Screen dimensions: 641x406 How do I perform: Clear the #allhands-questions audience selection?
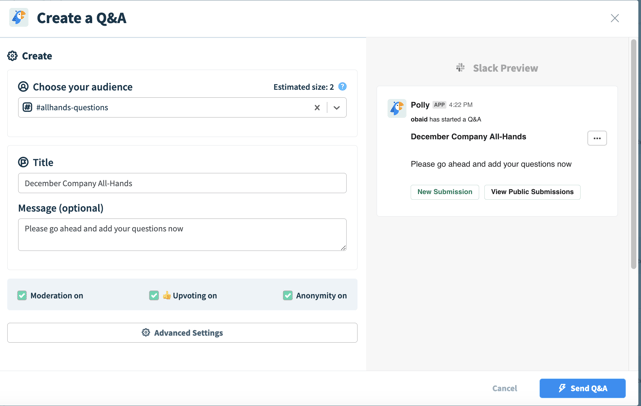pyautogui.click(x=317, y=108)
